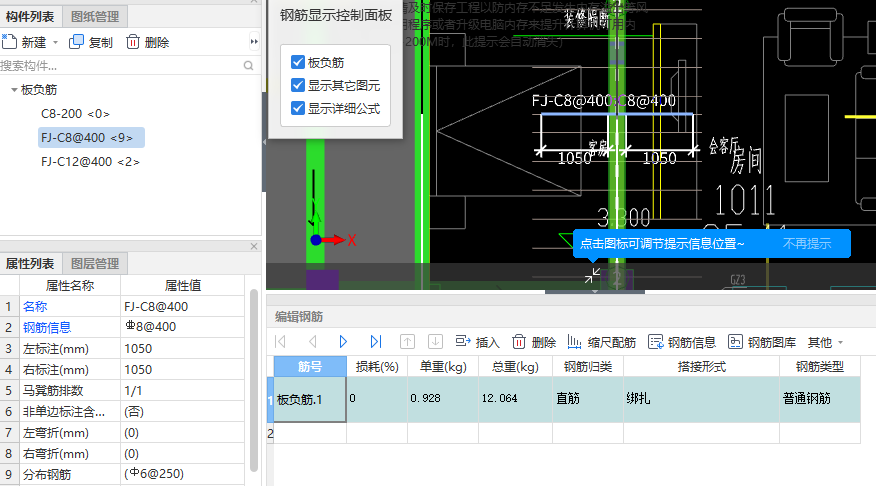Image resolution: width=876 pixels, height=486 pixels.
Task: Click 插入 insert row button
Action: tap(477, 342)
